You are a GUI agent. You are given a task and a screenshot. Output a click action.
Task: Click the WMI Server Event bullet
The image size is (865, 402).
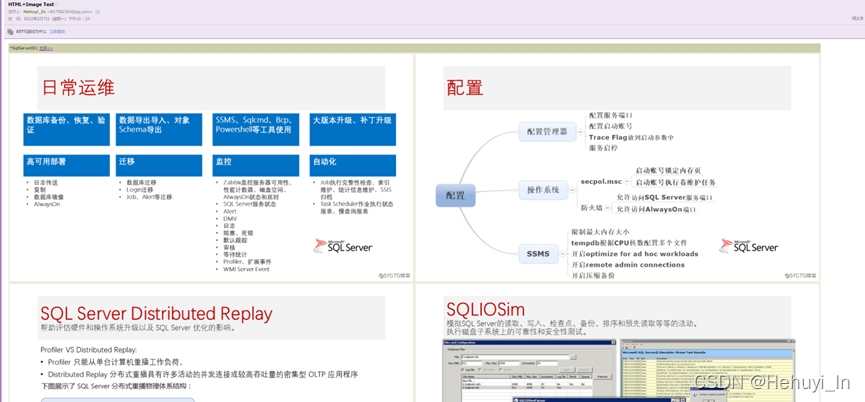(x=246, y=269)
